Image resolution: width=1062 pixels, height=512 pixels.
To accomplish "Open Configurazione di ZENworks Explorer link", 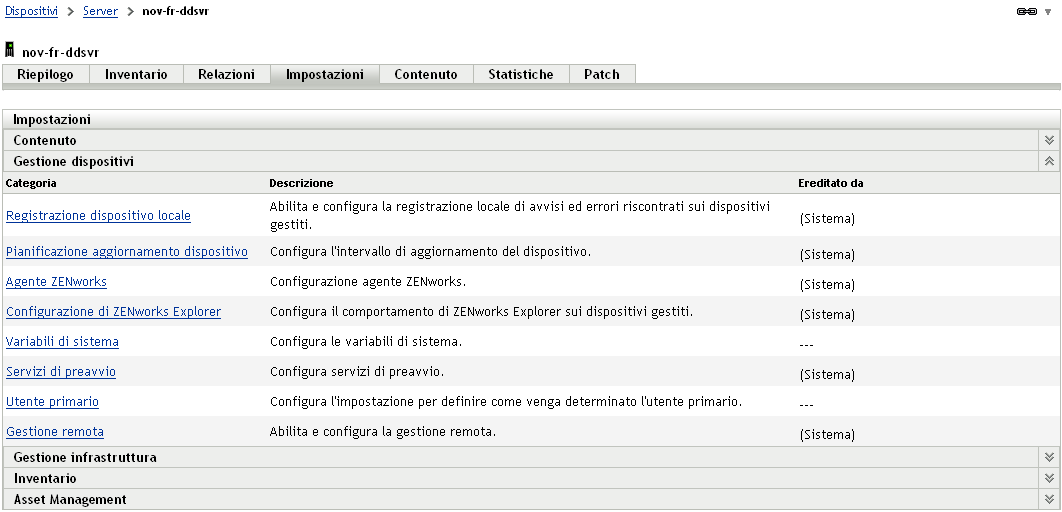I will [x=113, y=312].
